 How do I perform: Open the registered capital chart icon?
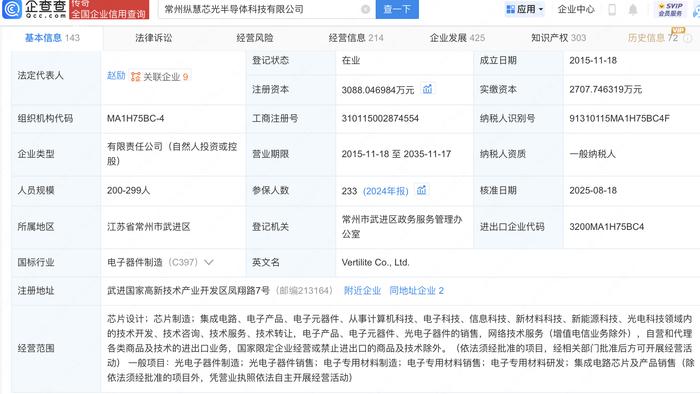click(427, 89)
